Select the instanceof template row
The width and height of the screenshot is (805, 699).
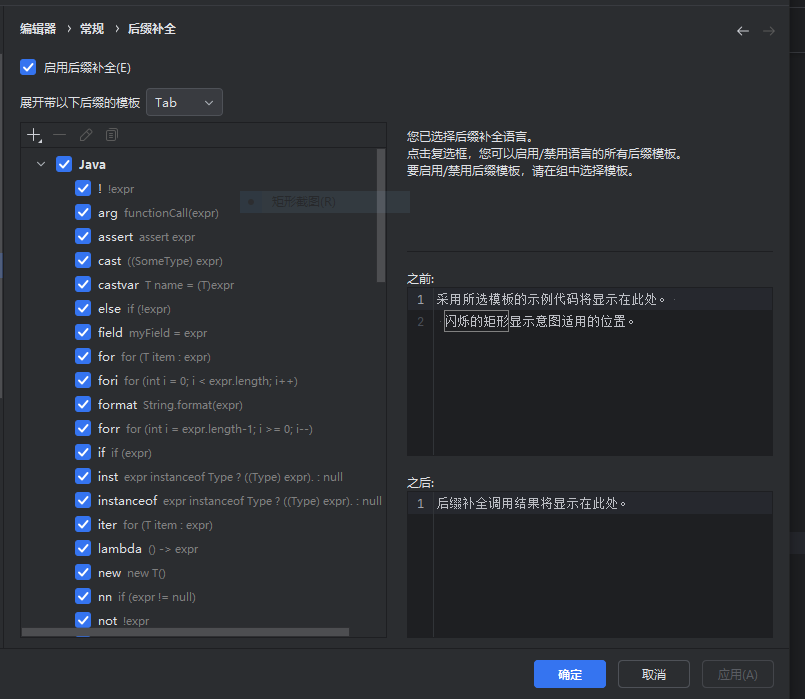coord(203,500)
